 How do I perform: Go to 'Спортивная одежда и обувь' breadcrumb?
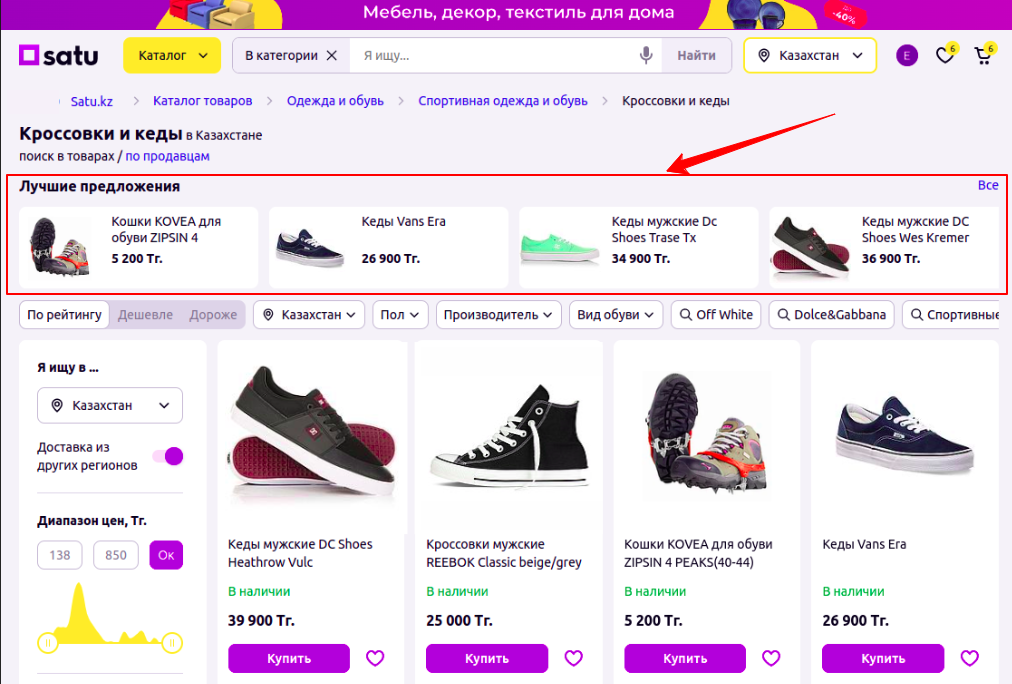click(x=503, y=101)
